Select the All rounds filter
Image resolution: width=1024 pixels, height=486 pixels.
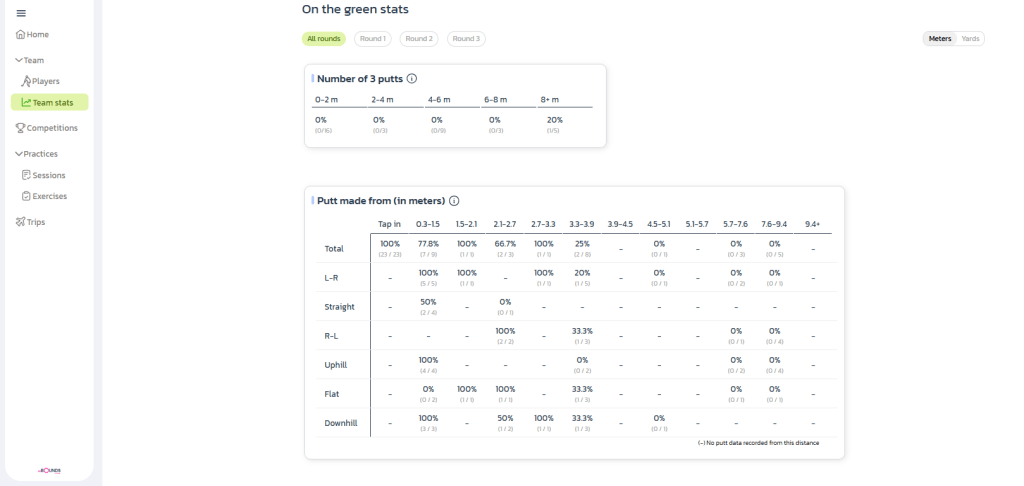[324, 39]
